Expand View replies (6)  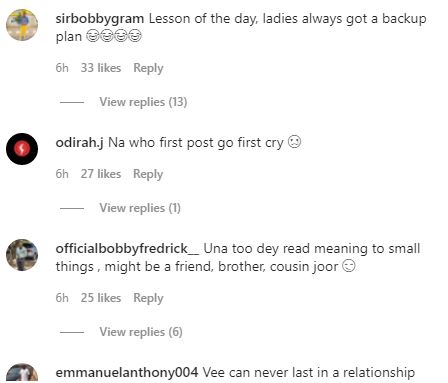141,332
